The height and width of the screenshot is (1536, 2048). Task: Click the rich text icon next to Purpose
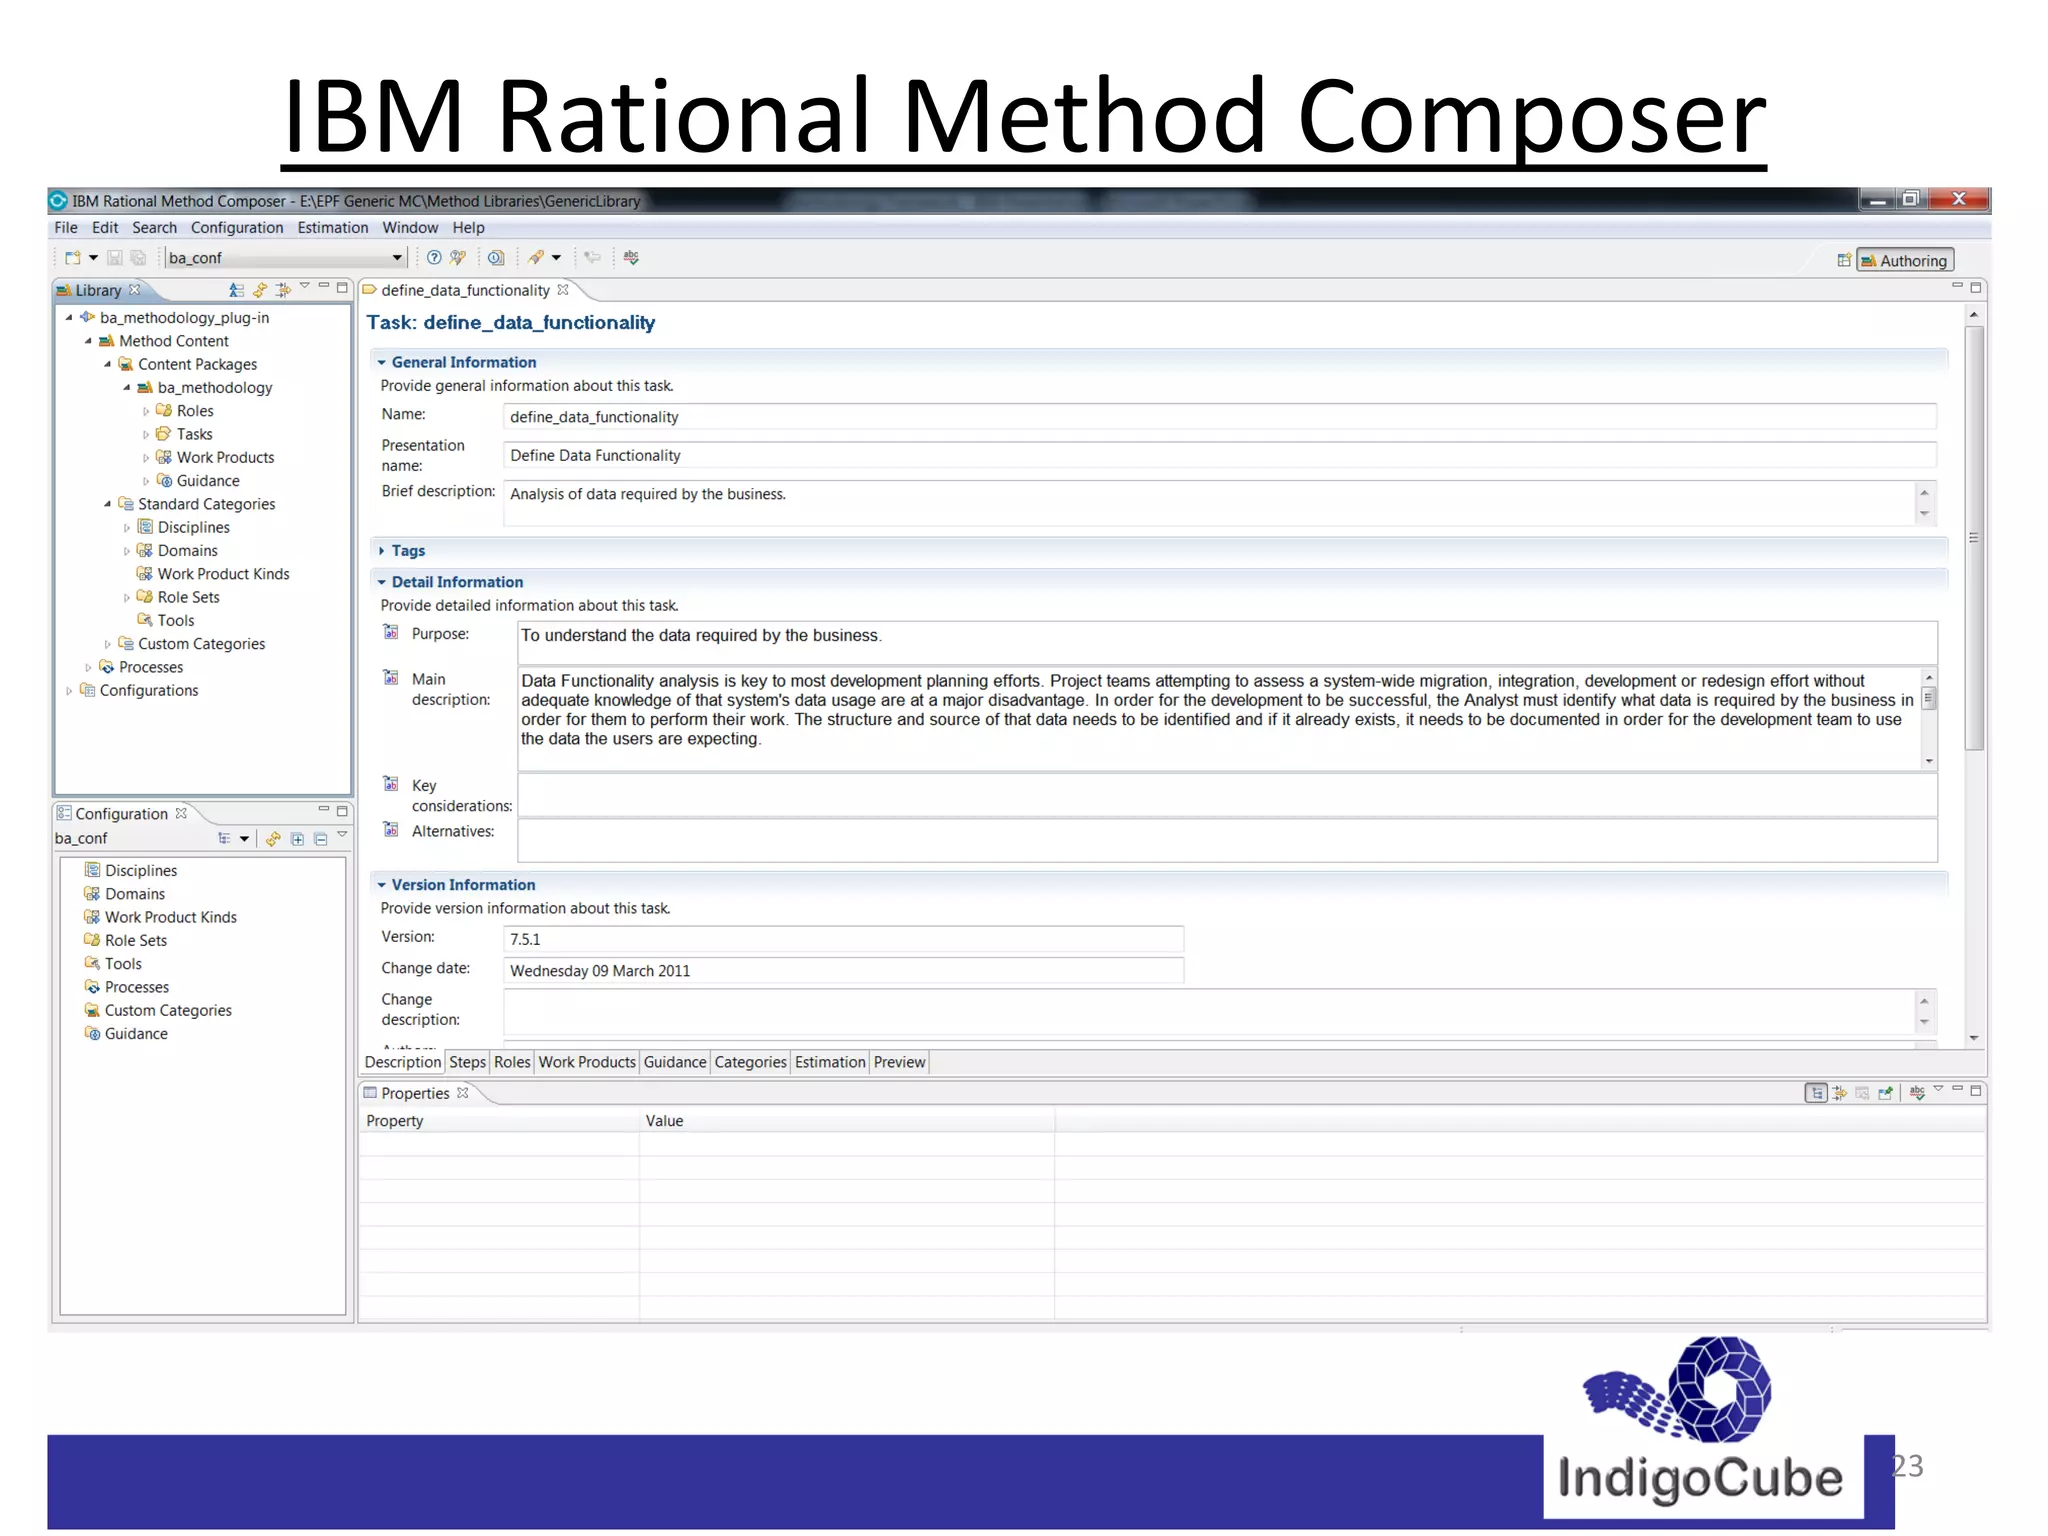click(x=391, y=632)
